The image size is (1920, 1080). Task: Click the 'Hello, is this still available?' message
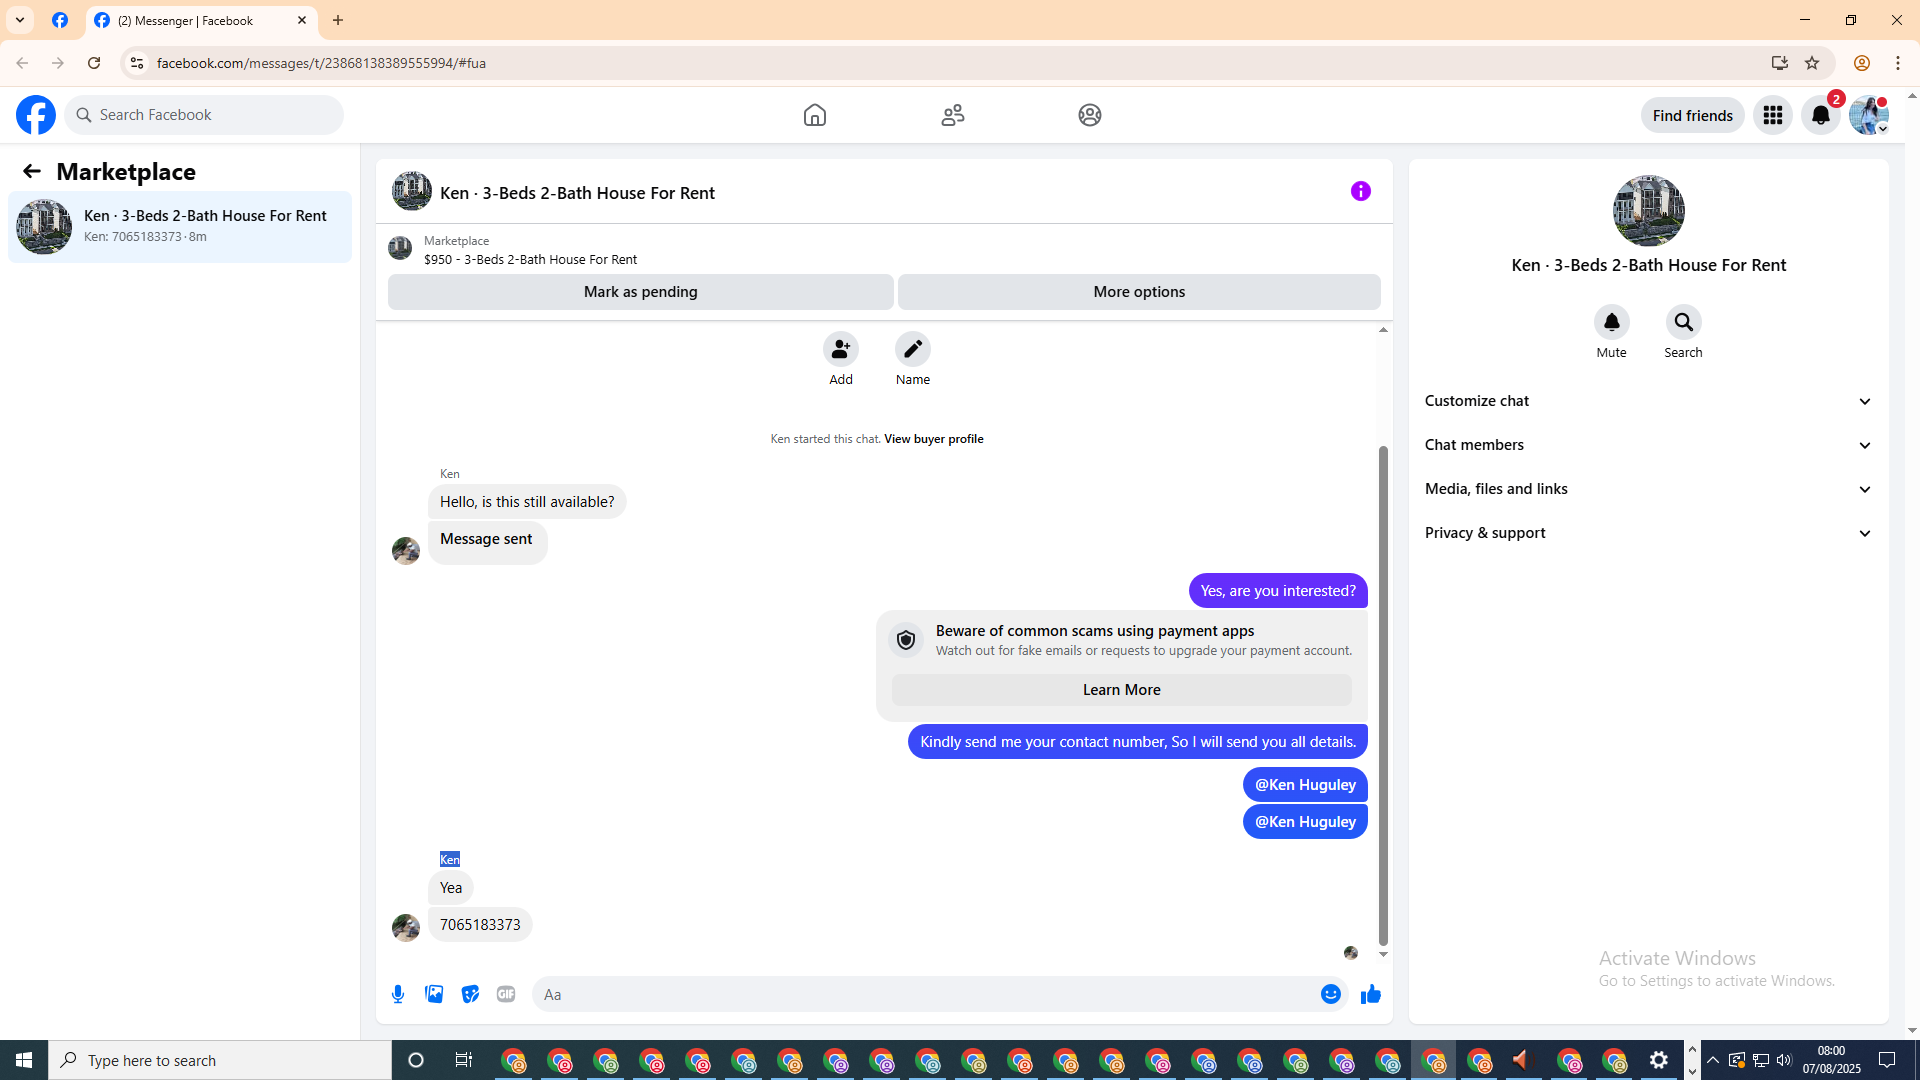[x=527, y=502]
